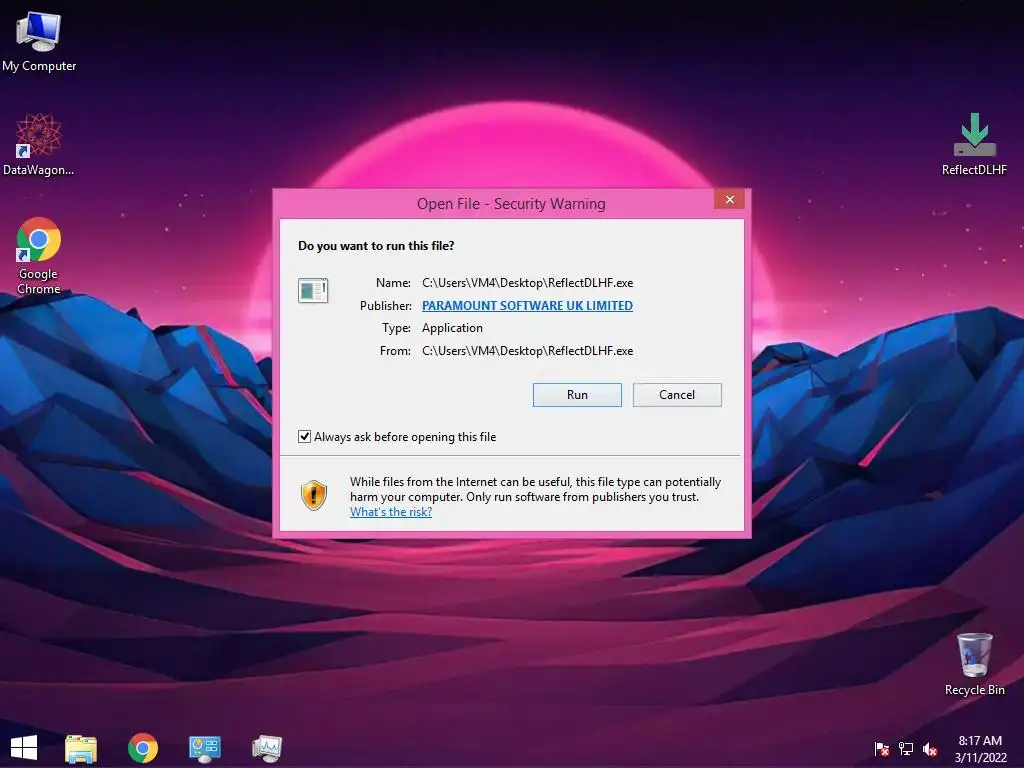Click the Cancel button

click(677, 394)
